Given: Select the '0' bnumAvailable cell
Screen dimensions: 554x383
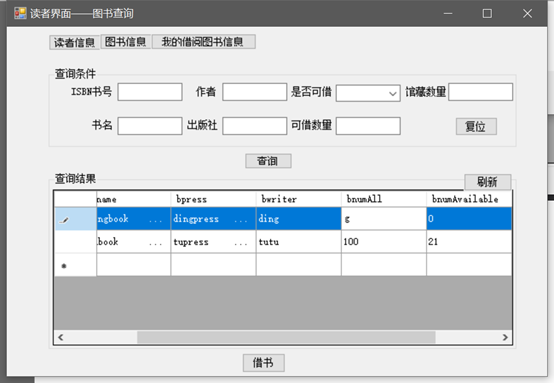Looking at the screenshot, I should (x=469, y=219).
